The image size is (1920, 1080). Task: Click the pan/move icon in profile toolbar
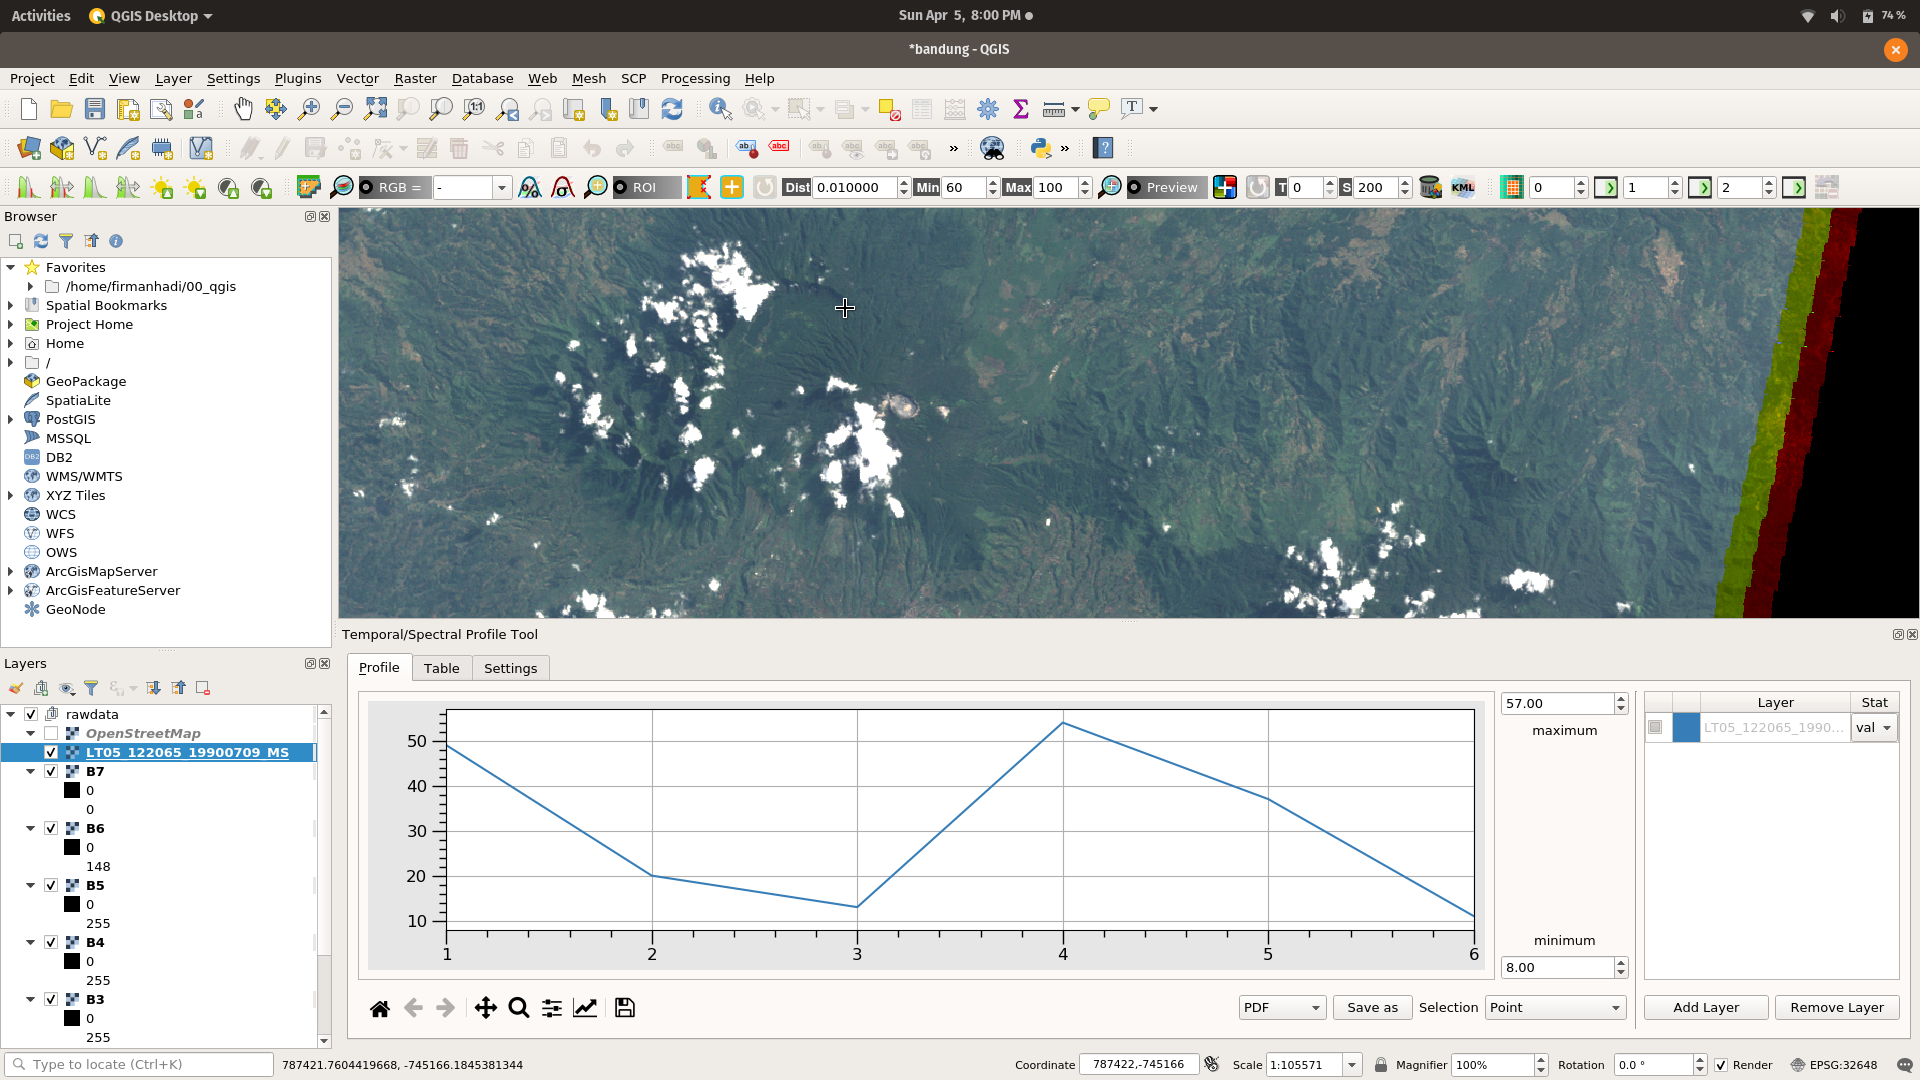click(x=485, y=1007)
